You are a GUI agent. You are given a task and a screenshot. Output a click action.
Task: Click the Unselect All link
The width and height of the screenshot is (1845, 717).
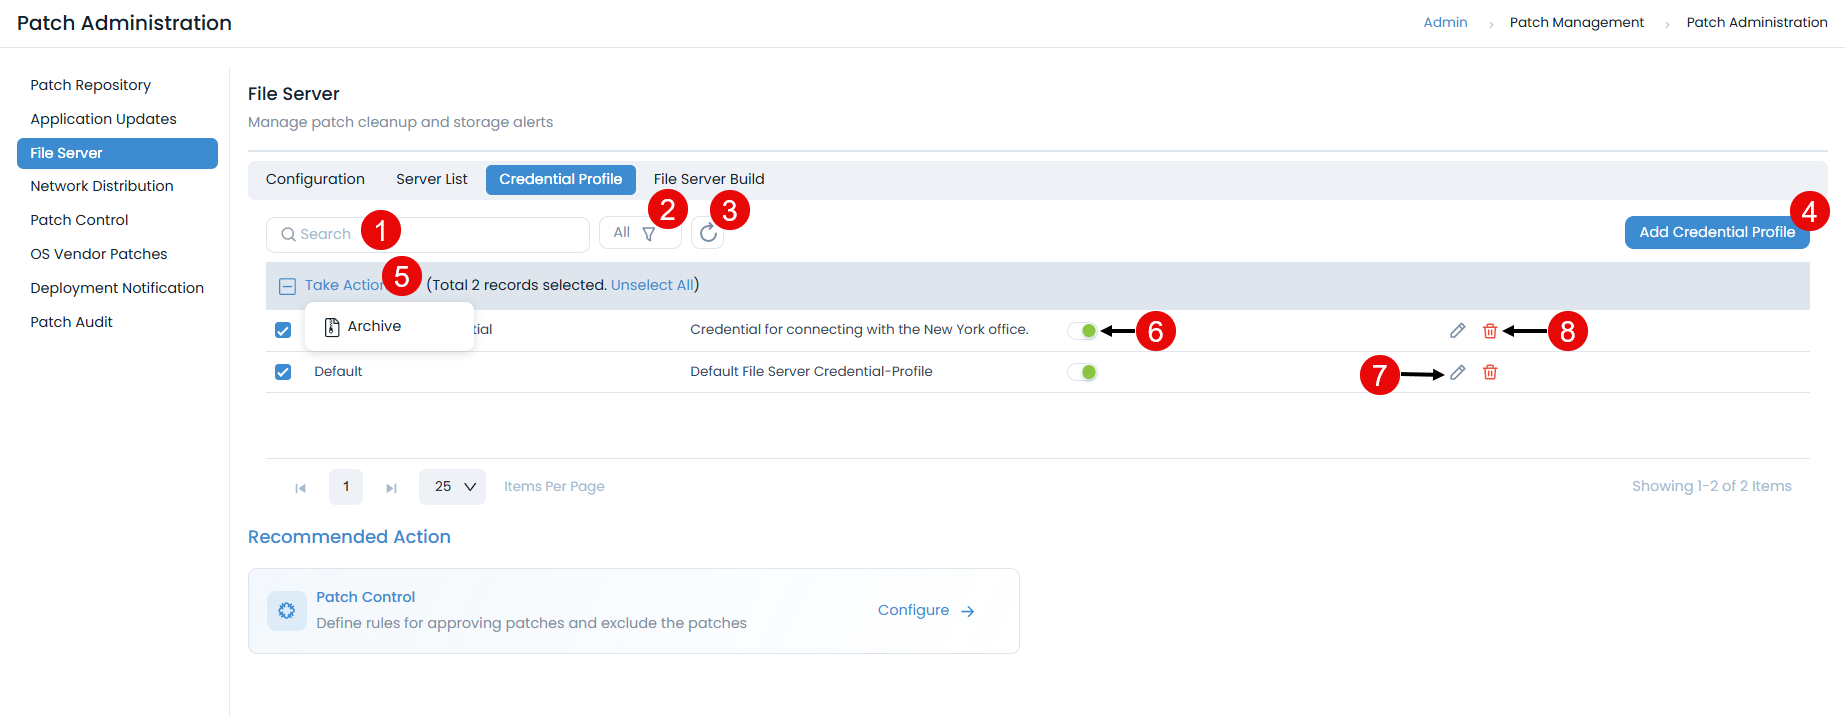(x=652, y=285)
